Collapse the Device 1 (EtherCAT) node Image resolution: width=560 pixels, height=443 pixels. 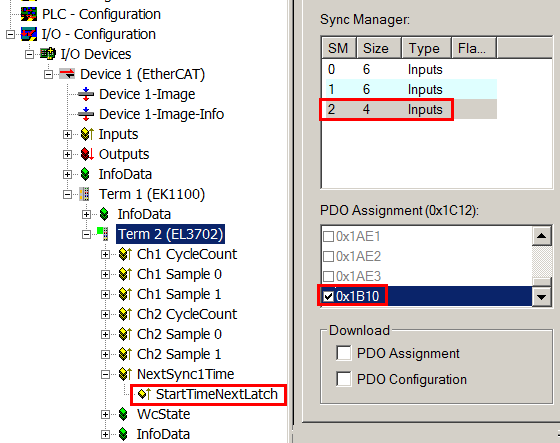[48, 74]
